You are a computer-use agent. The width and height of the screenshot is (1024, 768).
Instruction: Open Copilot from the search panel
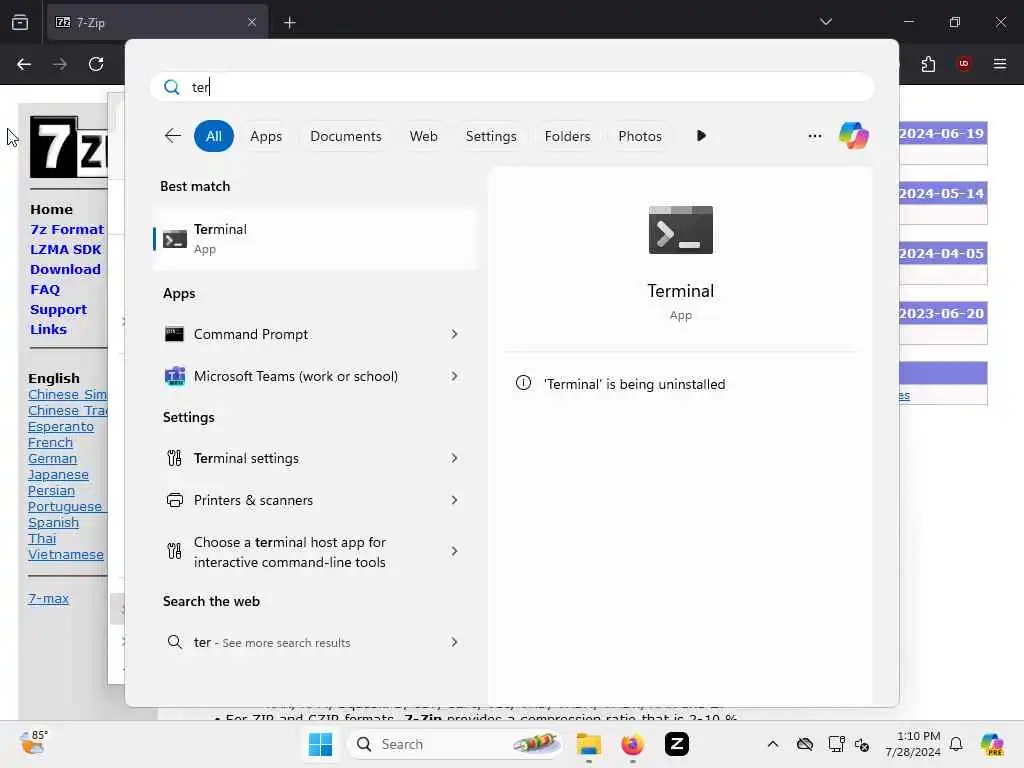click(854, 136)
